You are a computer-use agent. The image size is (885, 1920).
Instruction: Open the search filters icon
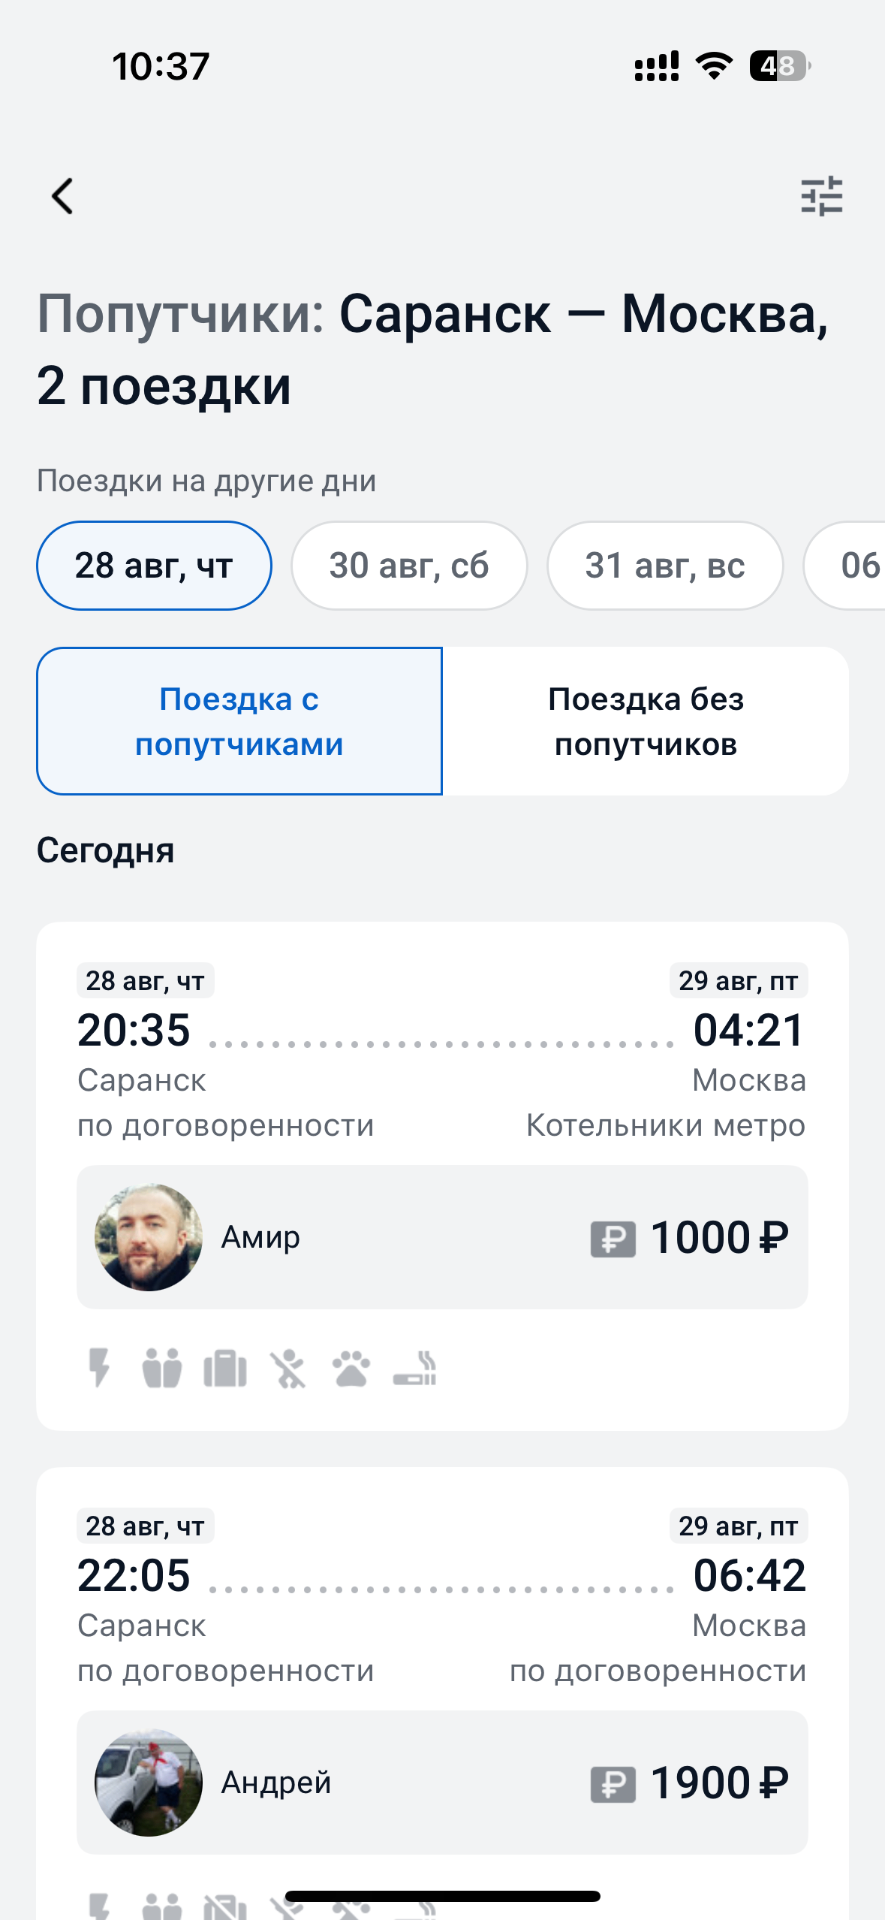click(821, 196)
